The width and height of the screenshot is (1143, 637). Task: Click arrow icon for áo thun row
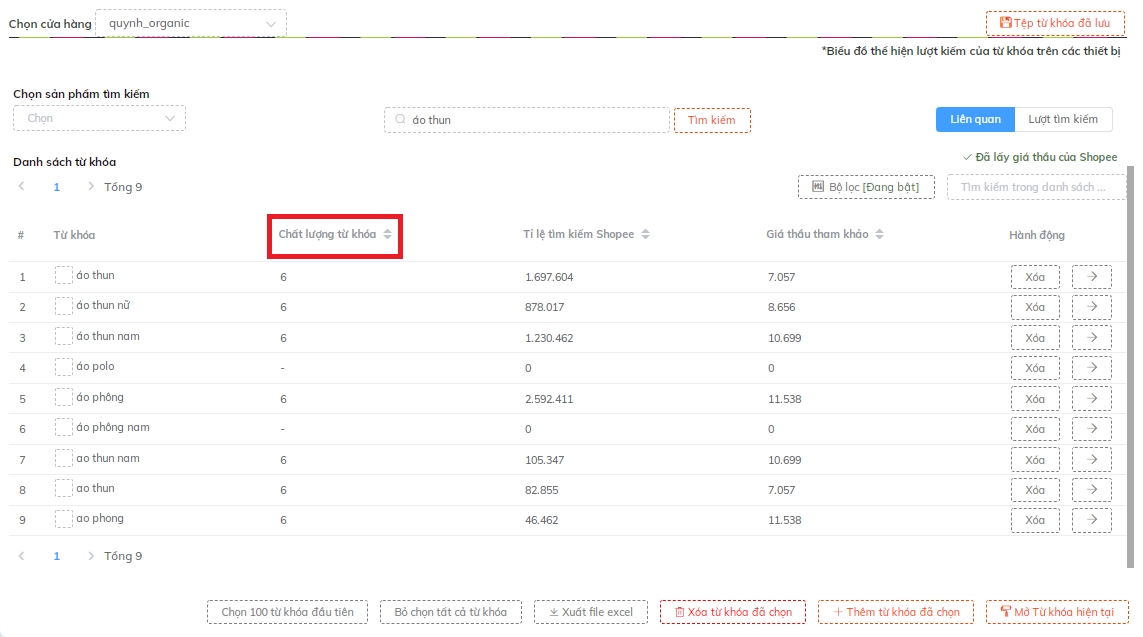[x=1091, y=277]
